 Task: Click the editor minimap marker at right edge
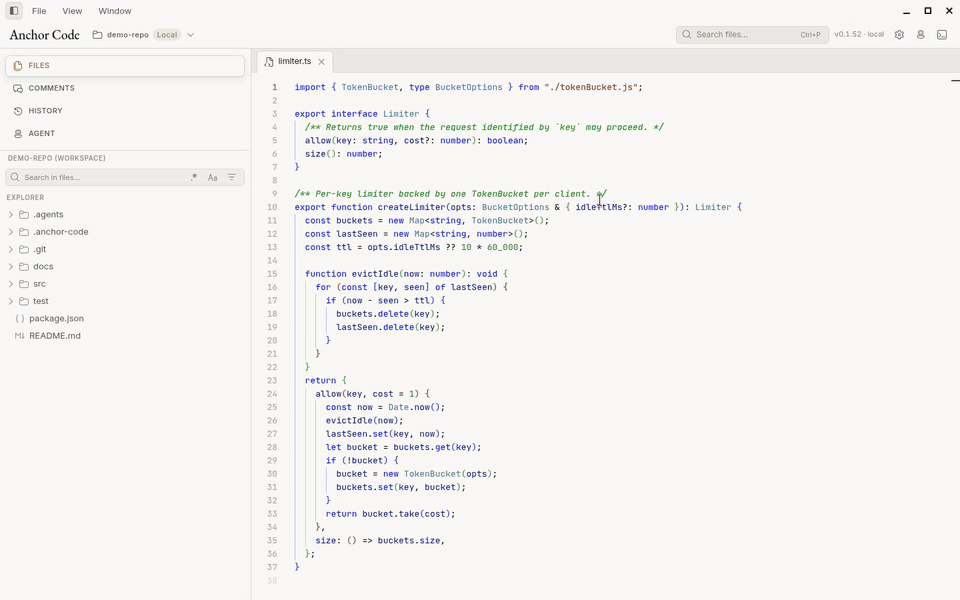coord(955,80)
